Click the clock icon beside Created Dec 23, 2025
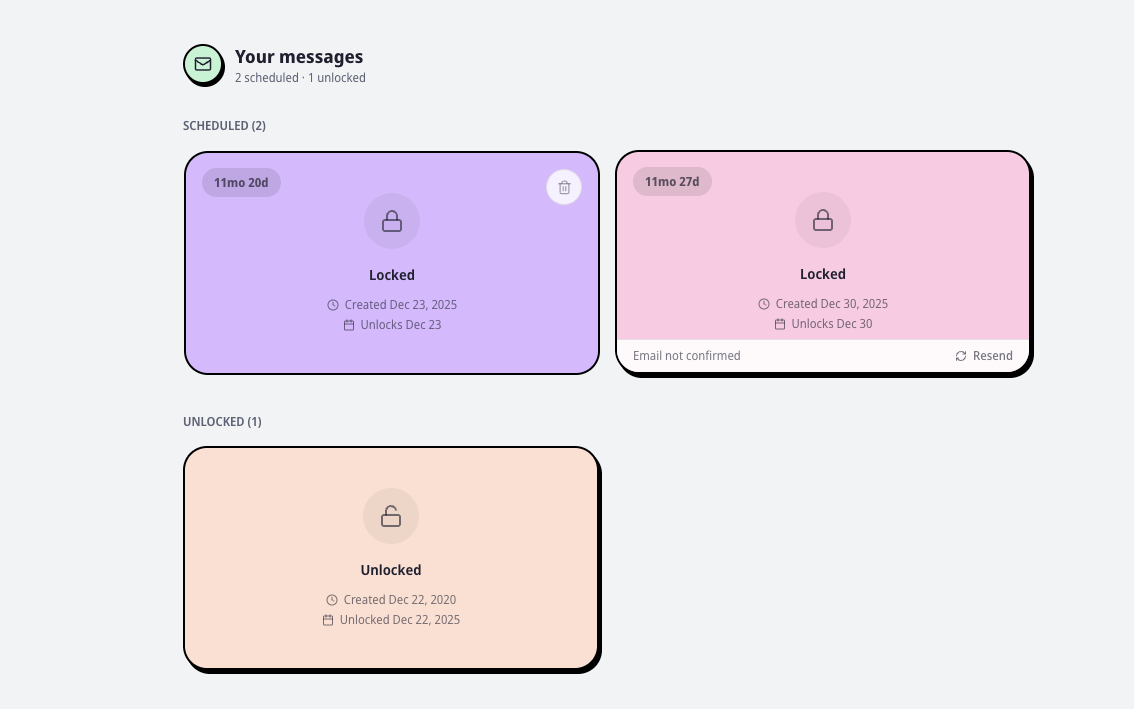The image size is (1134, 709). (332, 305)
